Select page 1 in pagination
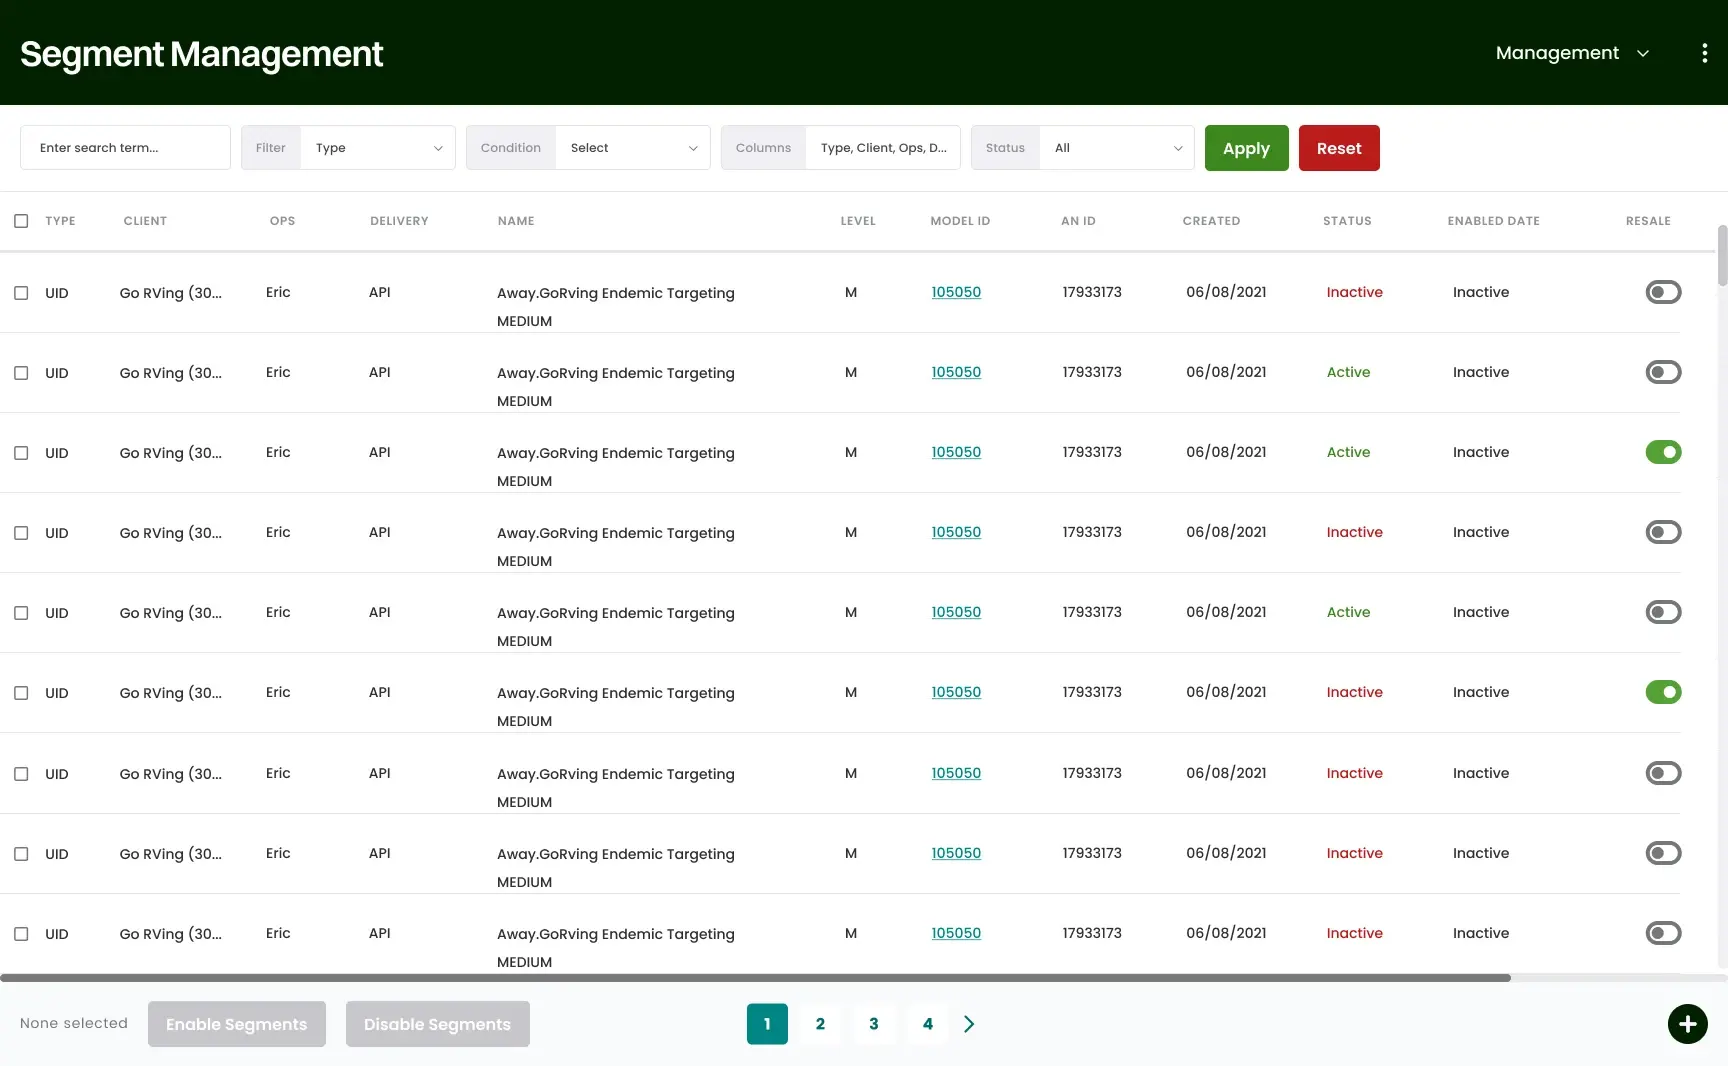This screenshot has width=1728, height=1066. [767, 1024]
